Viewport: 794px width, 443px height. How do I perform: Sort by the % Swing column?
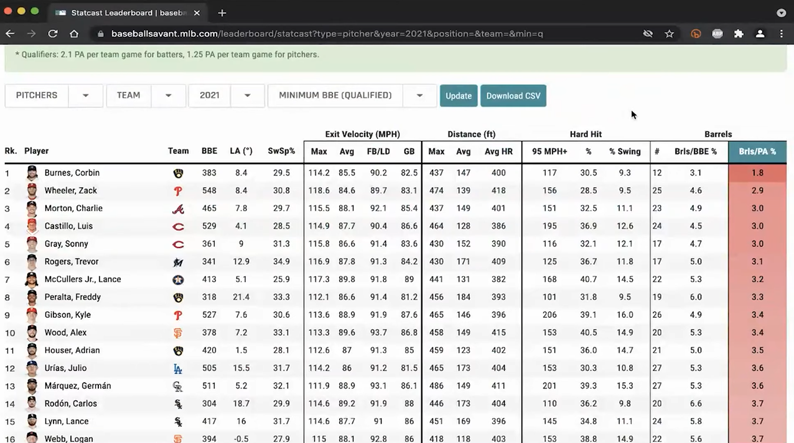(x=625, y=151)
